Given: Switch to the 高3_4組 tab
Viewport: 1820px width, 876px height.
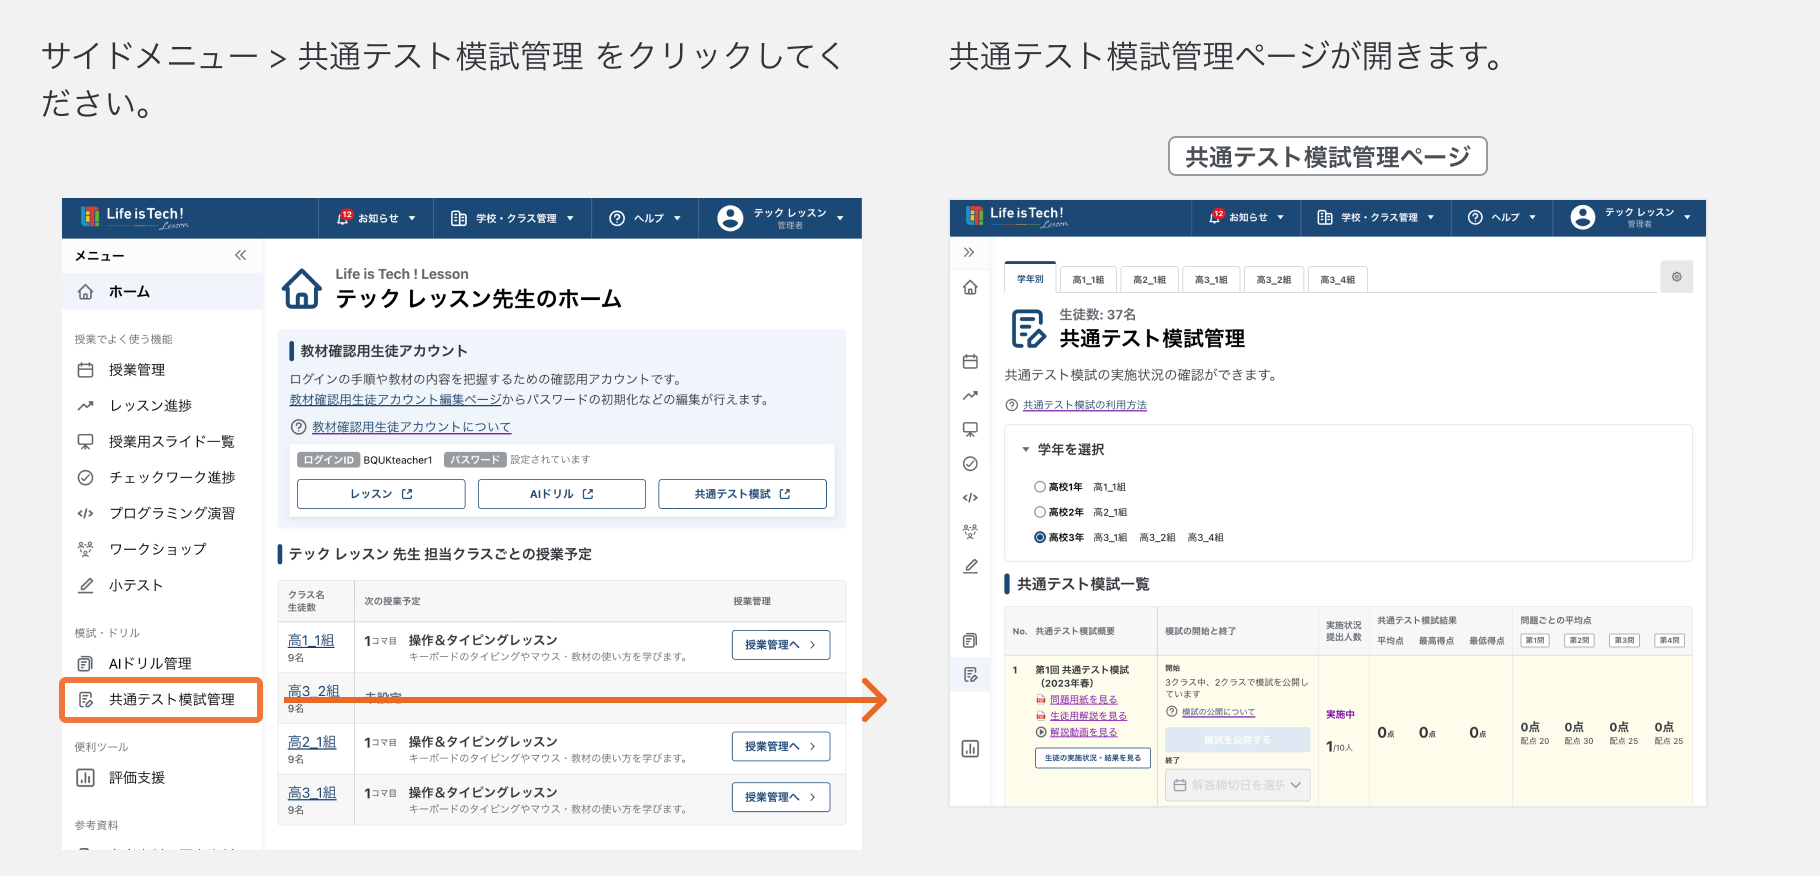Looking at the screenshot, I should click(x=1337, y=280).
